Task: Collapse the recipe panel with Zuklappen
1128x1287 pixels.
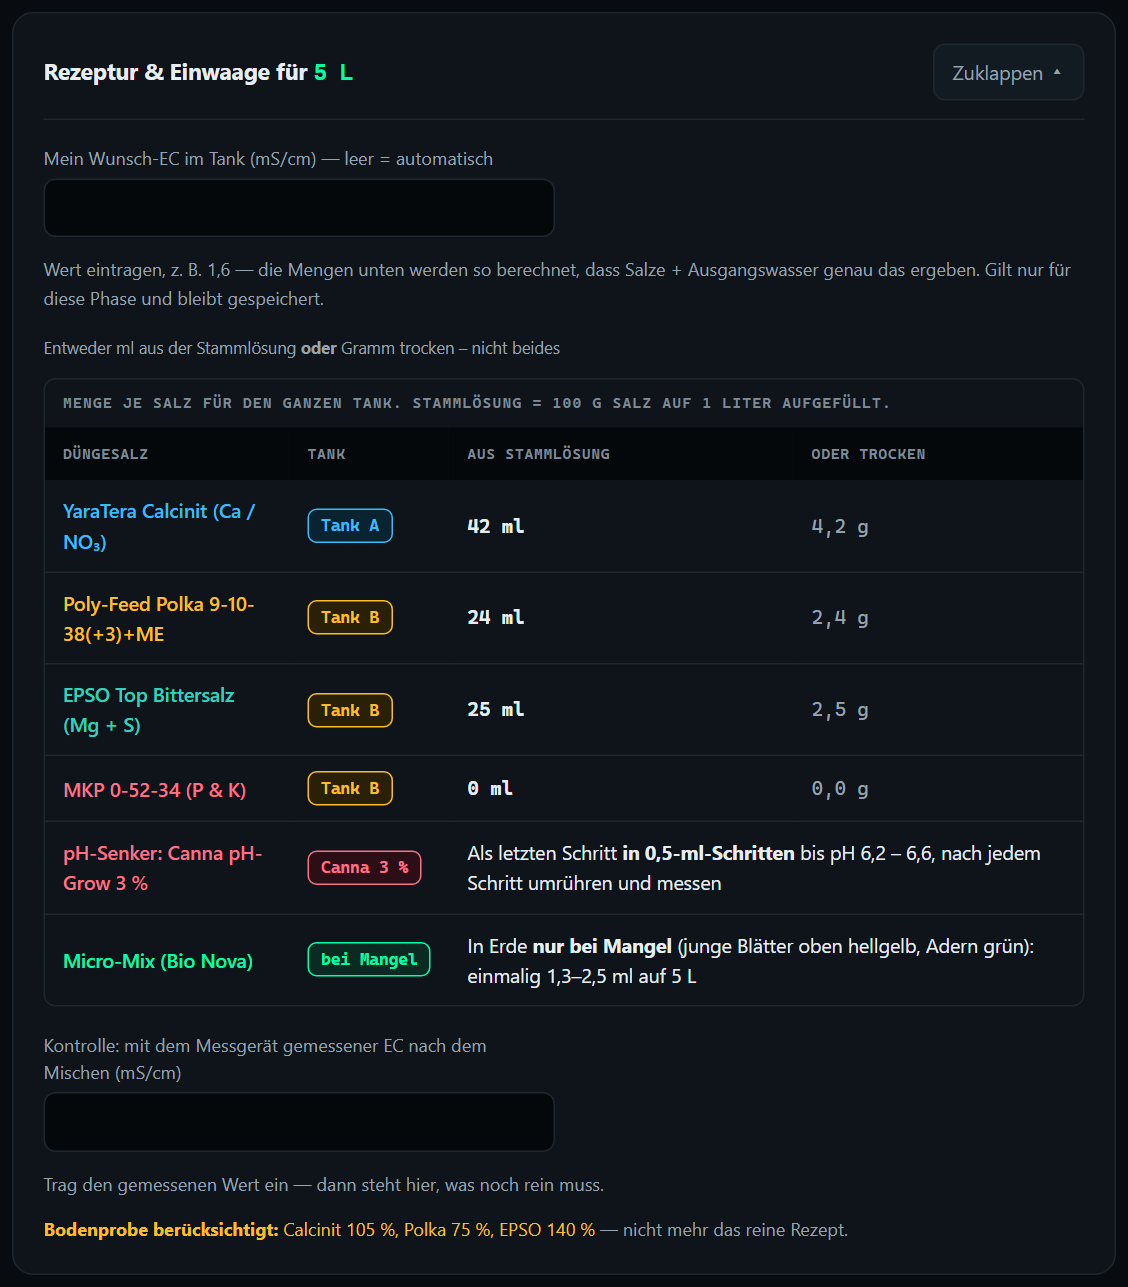Action: tap(1008, 72)
